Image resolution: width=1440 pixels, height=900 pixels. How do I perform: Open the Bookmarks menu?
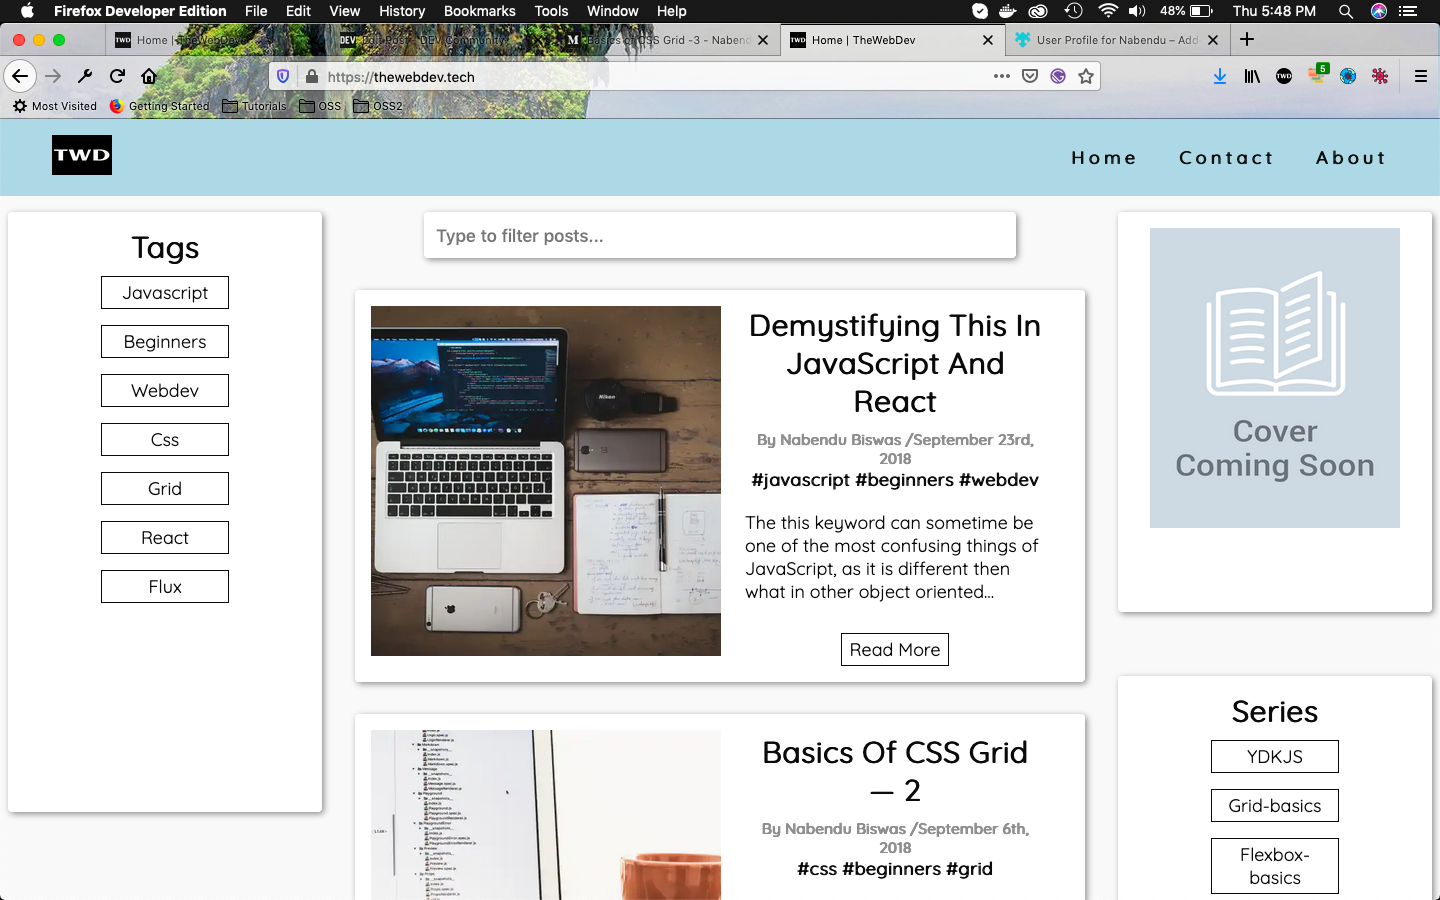click(479, 11)
